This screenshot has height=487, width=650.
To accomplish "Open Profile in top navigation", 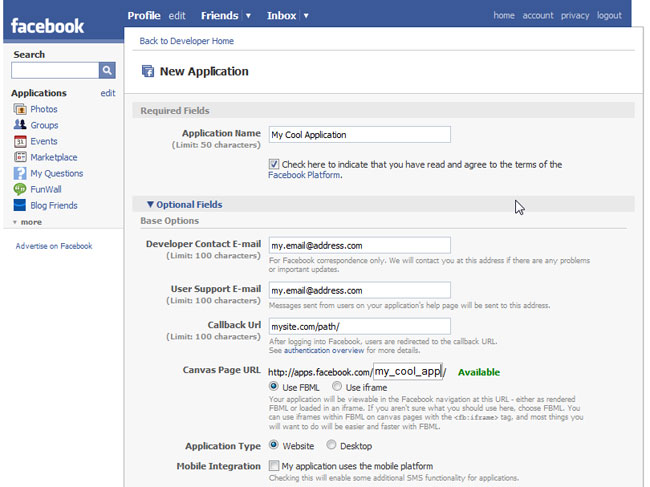I will coord(144,16).
